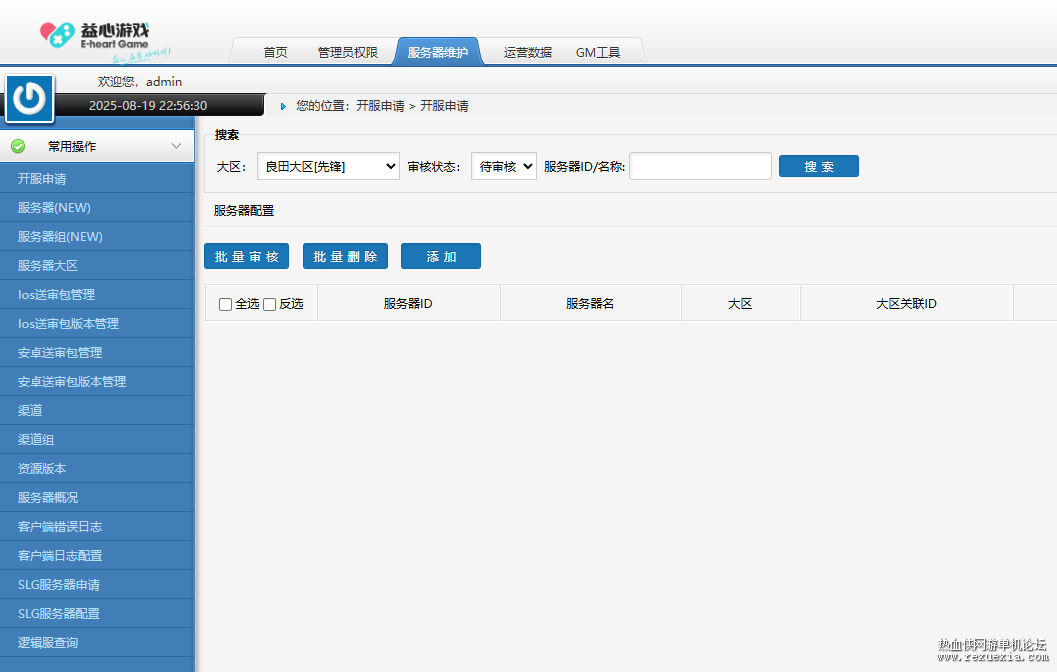The height and width of the screenshot is (672, 1057).
Task: Click the green check icon beside 常用操作
Action: click(18, 146)
